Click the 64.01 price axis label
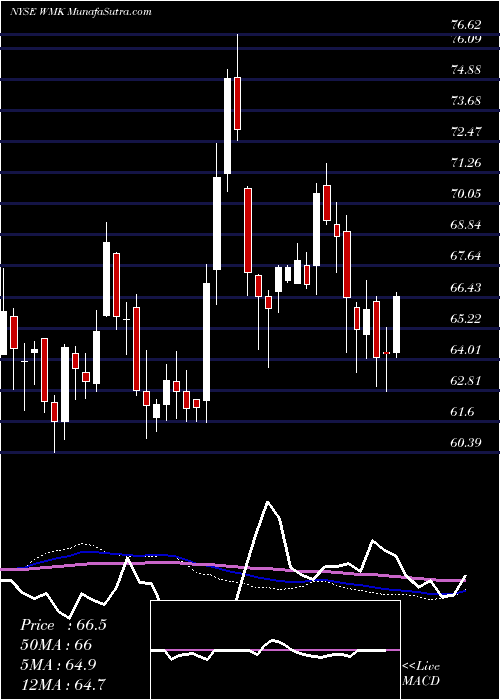 point(465,350)
